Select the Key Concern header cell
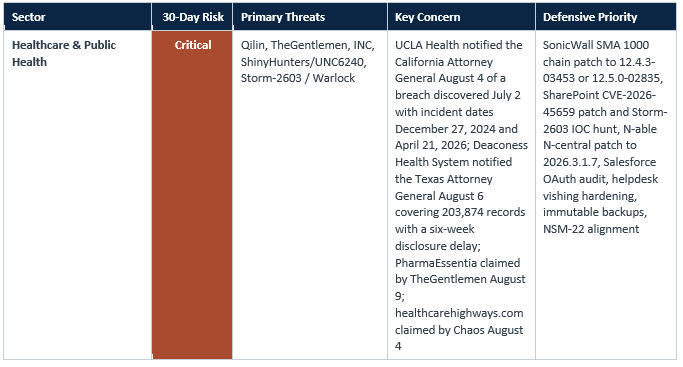This screenshot has width=683, height=367. tap(461, 17)
